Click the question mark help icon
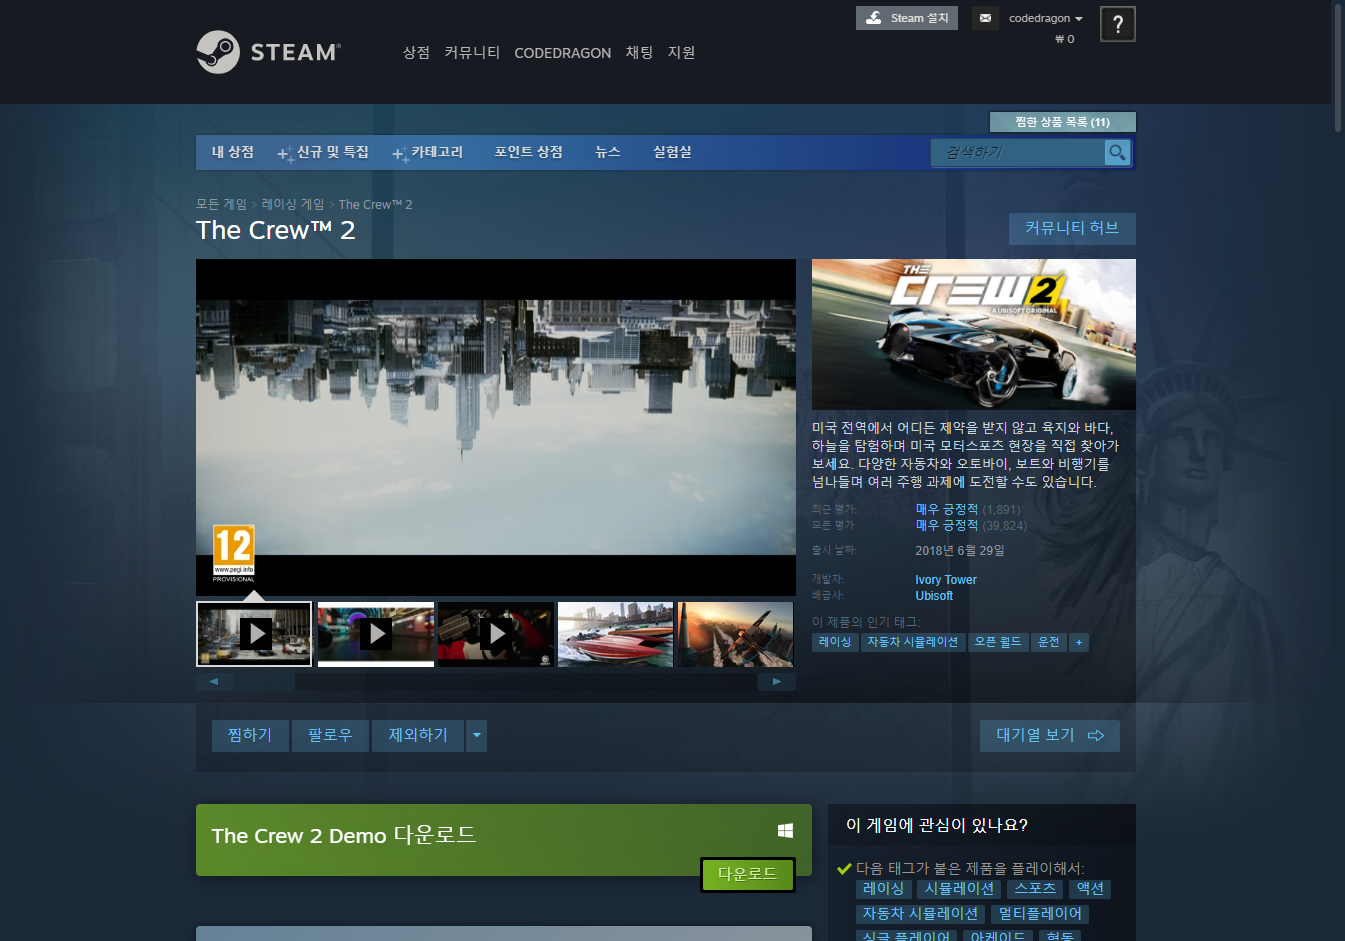Viewport: 1345px width, 941px height. [x=1117, y=24]
